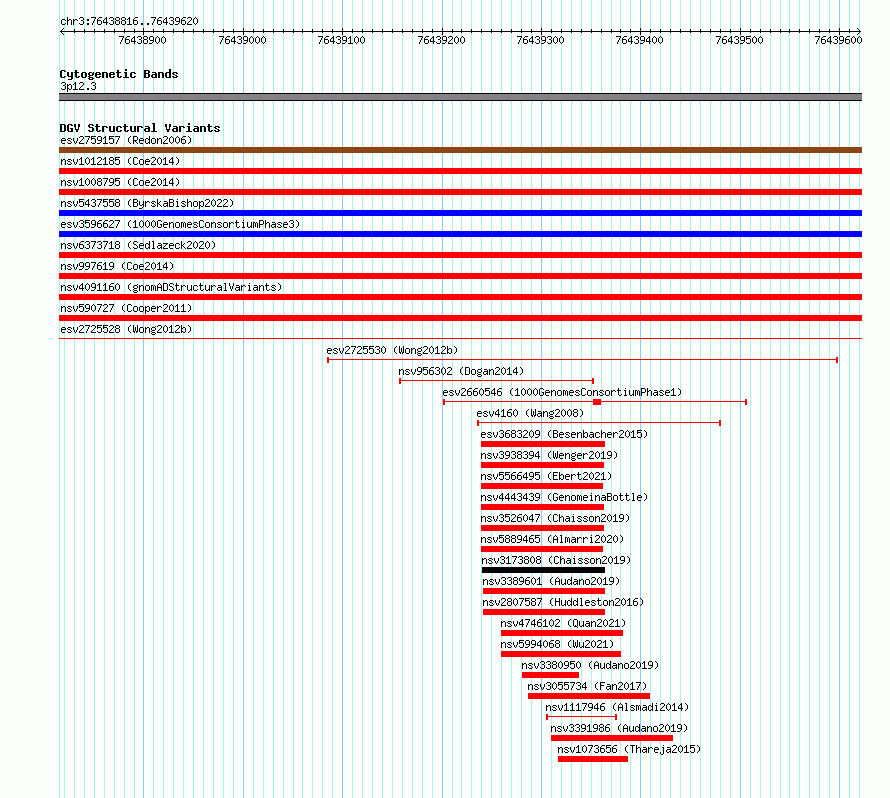Click nsv3938394 (Wenger2019) label
Viewport: 890px width, 798px height.
pos(549,455)
